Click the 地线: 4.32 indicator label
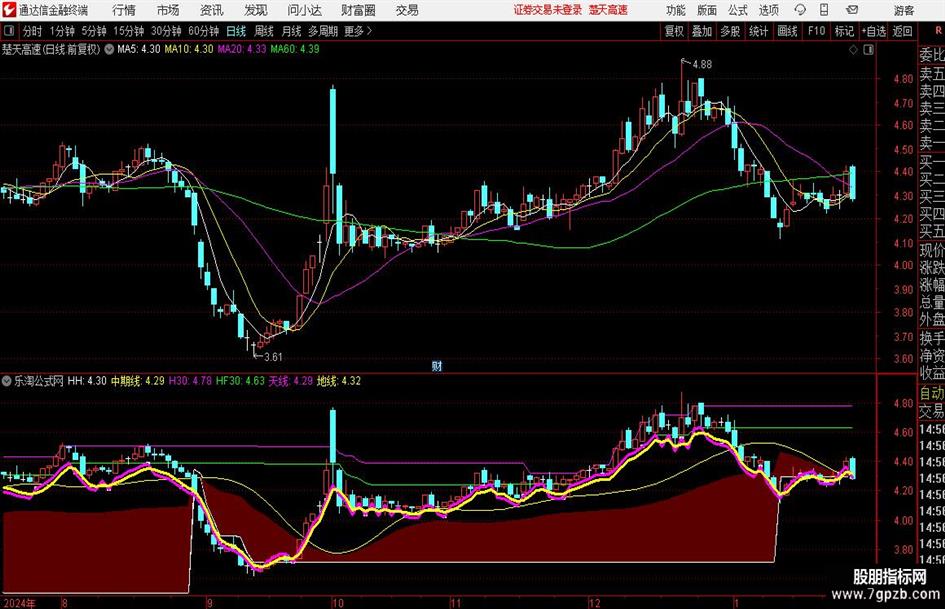Screen dimensions: 945x609 pos(339,381)
